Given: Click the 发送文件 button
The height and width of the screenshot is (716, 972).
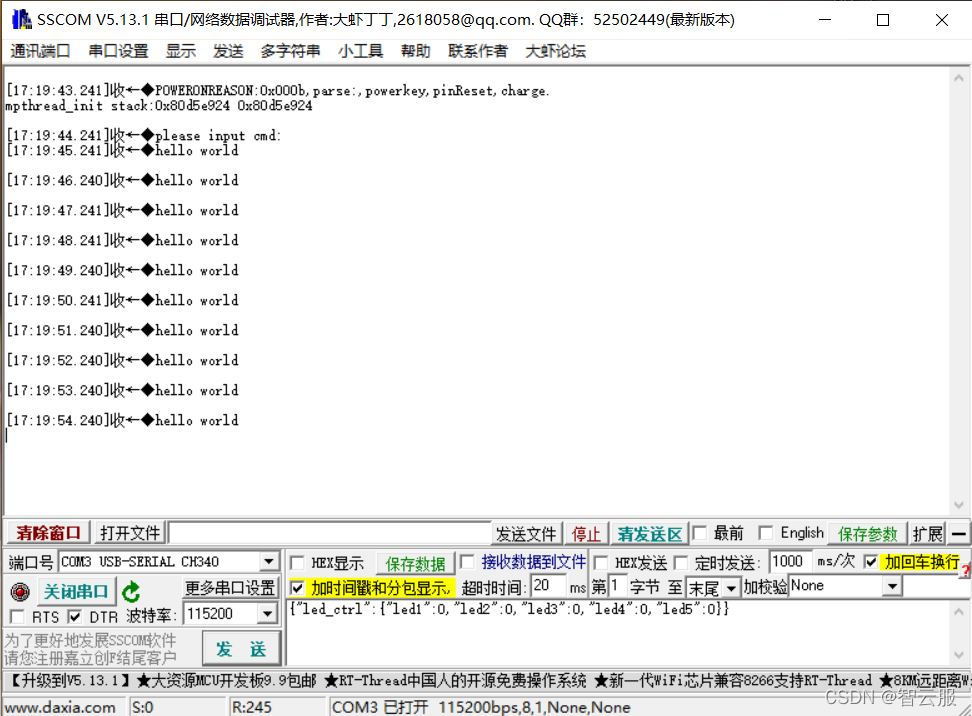Looking at the screenshot, I should click(526, 534).
